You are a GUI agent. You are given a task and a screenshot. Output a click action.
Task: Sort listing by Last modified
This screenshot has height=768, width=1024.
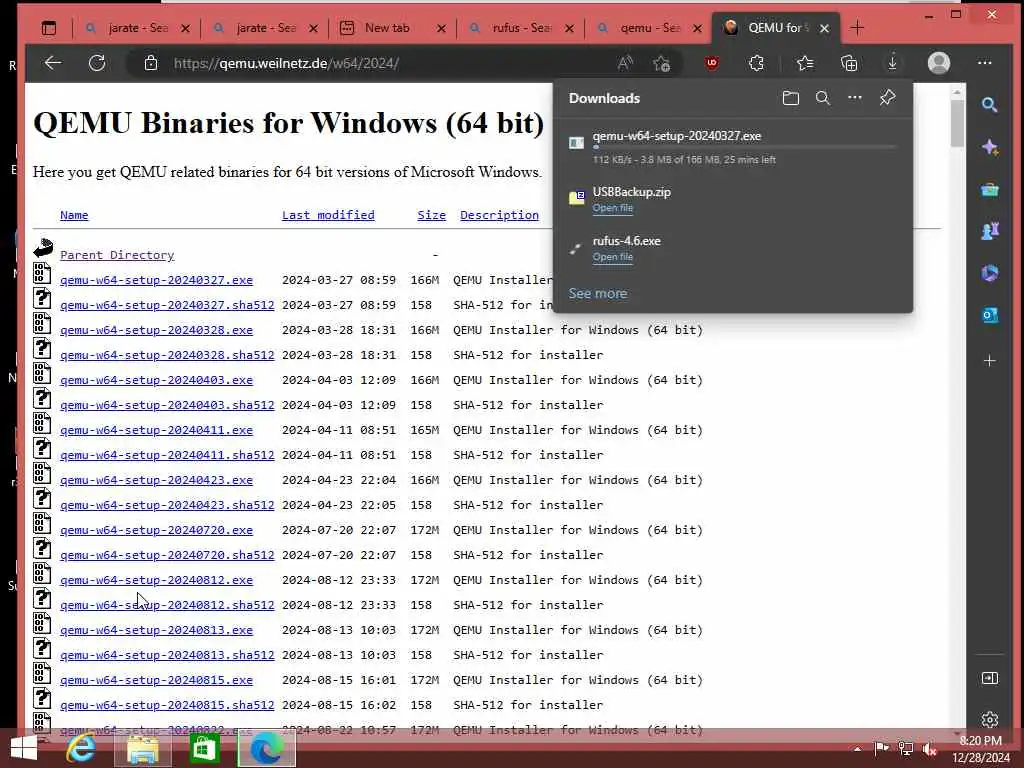click(328, 215)
